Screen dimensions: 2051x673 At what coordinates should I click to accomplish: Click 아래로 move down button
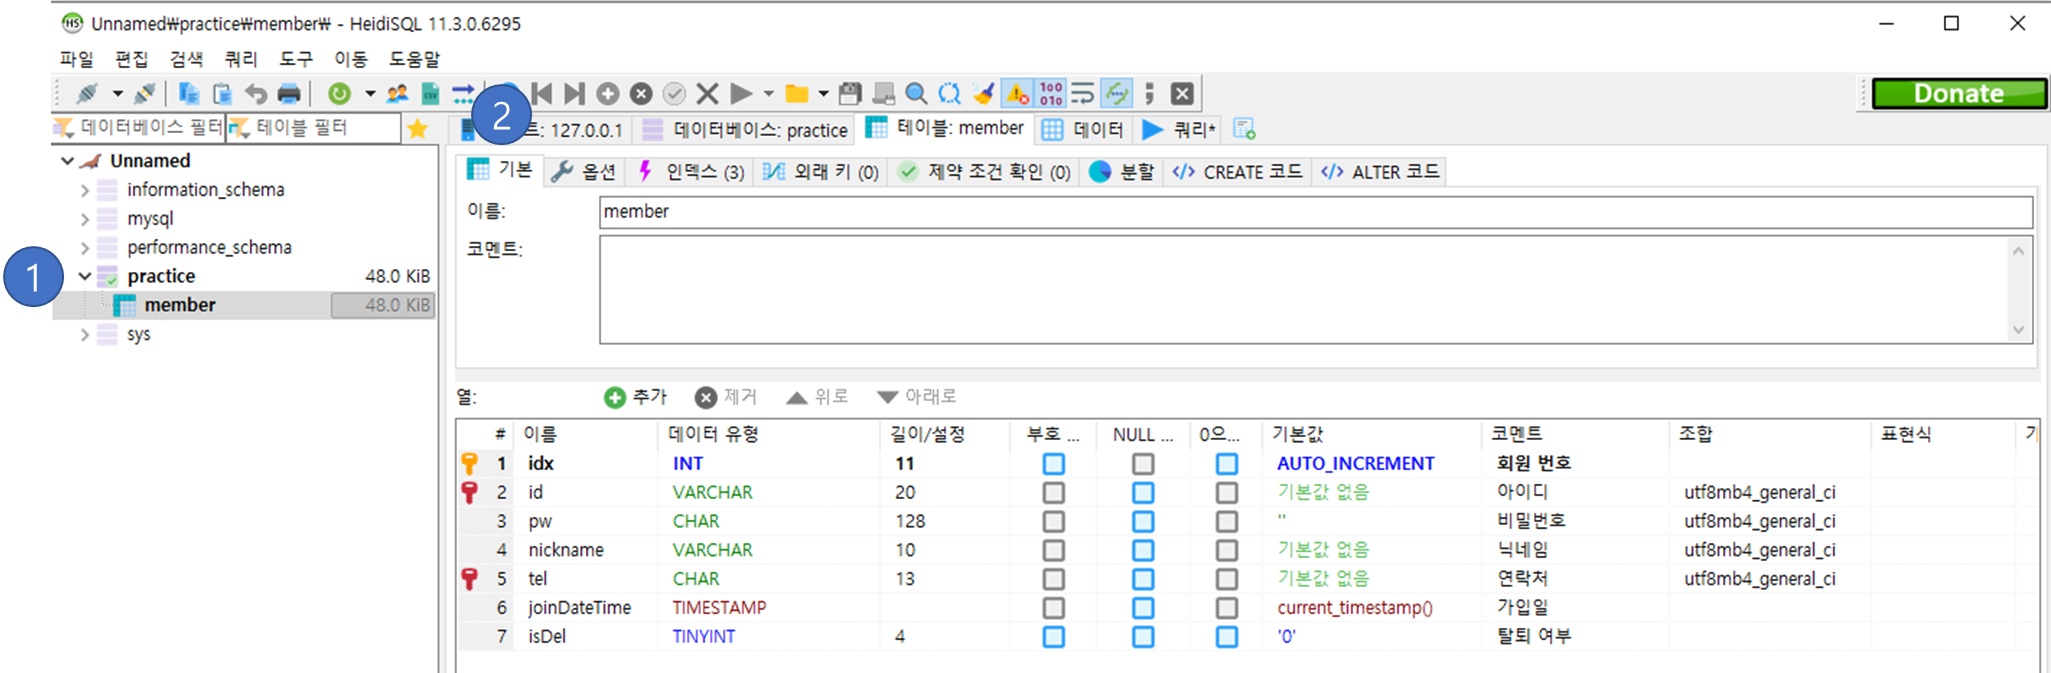coord(917,397)
